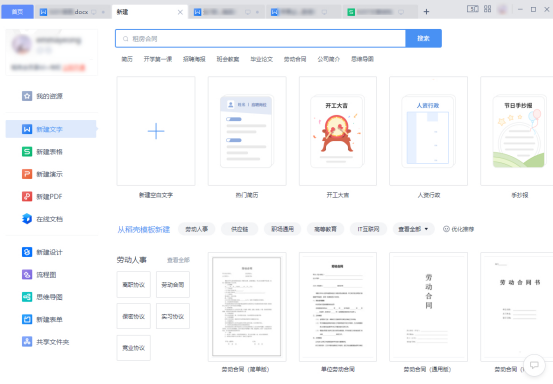This screenshot has width=553, height=384.
Task: Open 劳动合同书 template thumbnail
Action: pos(517,307)
